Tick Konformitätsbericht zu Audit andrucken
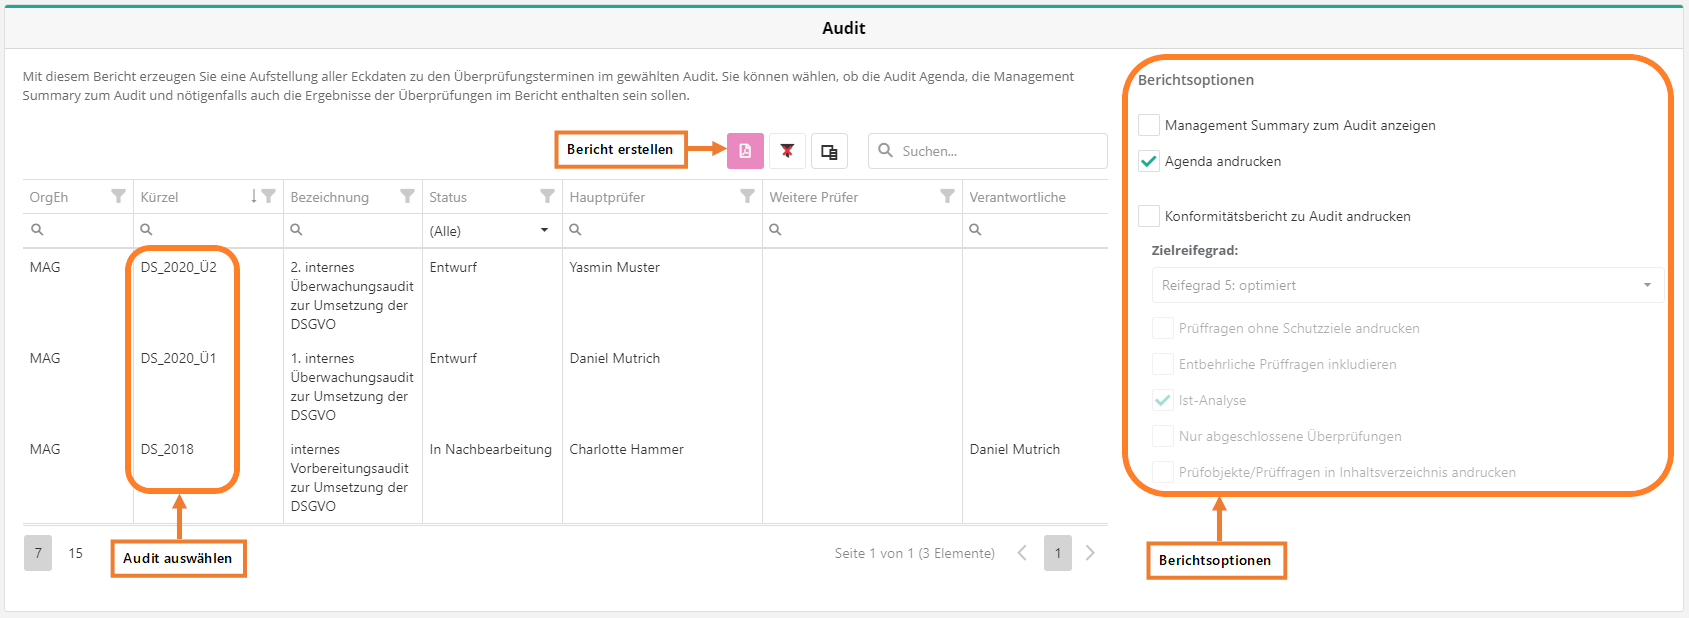Screen dimensions: 1689x618 [1149, 216]
